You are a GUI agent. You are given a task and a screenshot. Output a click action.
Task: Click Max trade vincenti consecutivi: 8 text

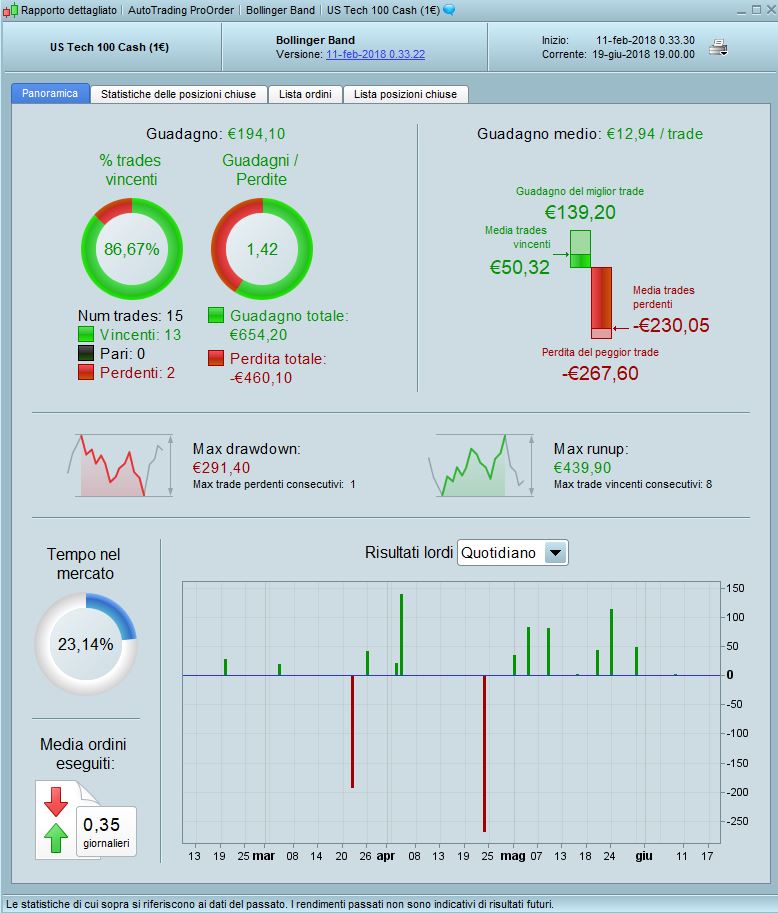(633, 484)
